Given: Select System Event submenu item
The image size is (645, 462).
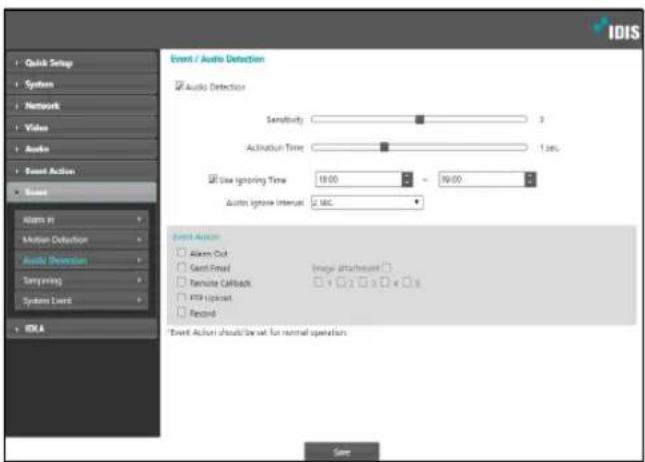Looking at the screenshot, I should coord(81,300).
